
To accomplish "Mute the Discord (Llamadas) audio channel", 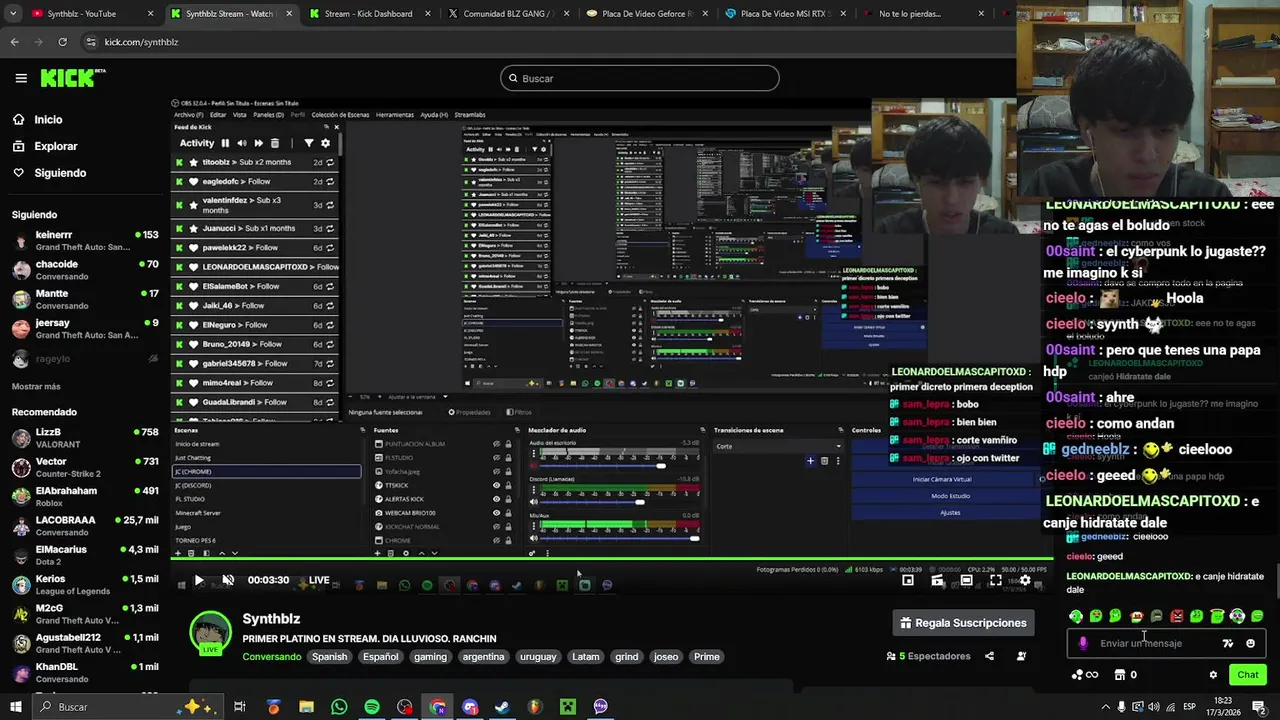I will (533, 502).
